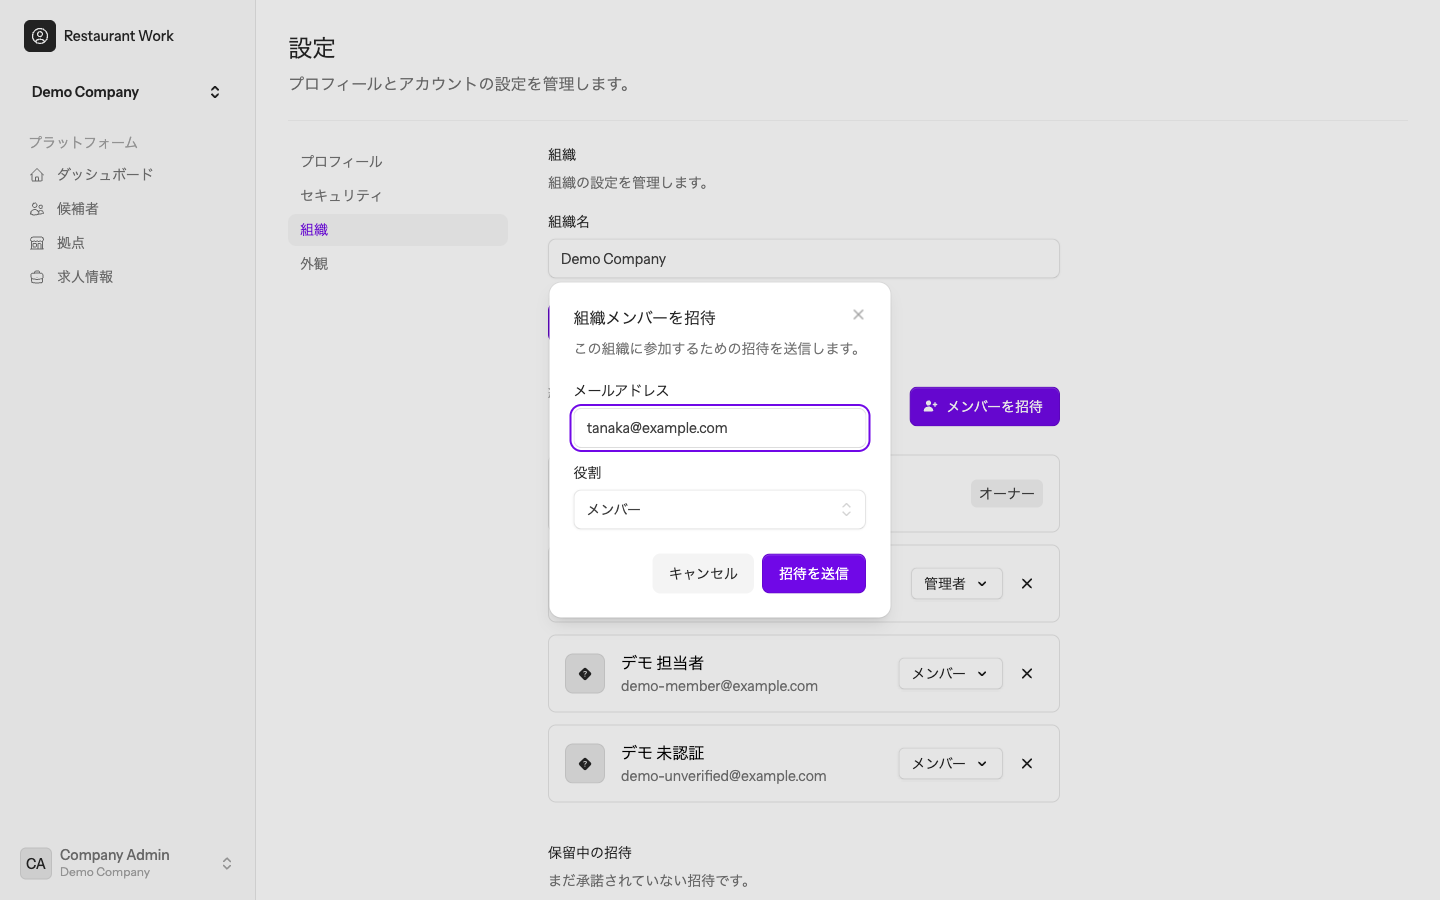Remove デモ 未認証 with X icon
This screenshot has height=900, width=1440.
click(1027, 764)
